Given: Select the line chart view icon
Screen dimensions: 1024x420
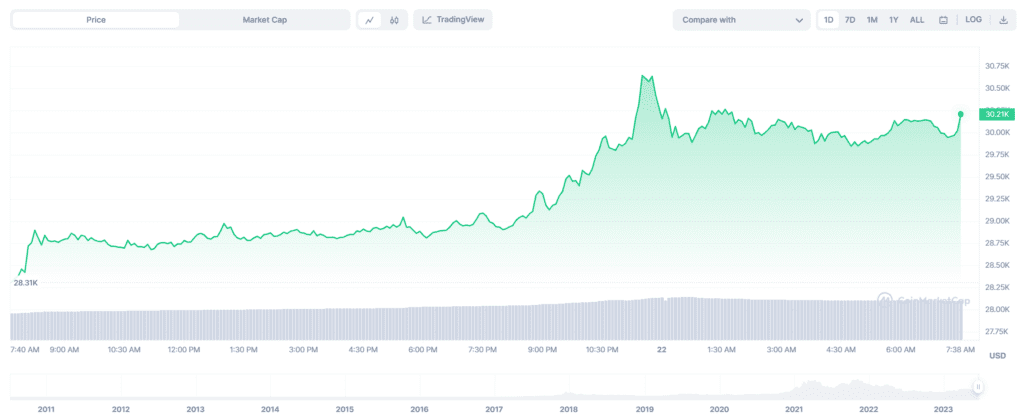Looking at the screenshot, I should coord(370,20).
